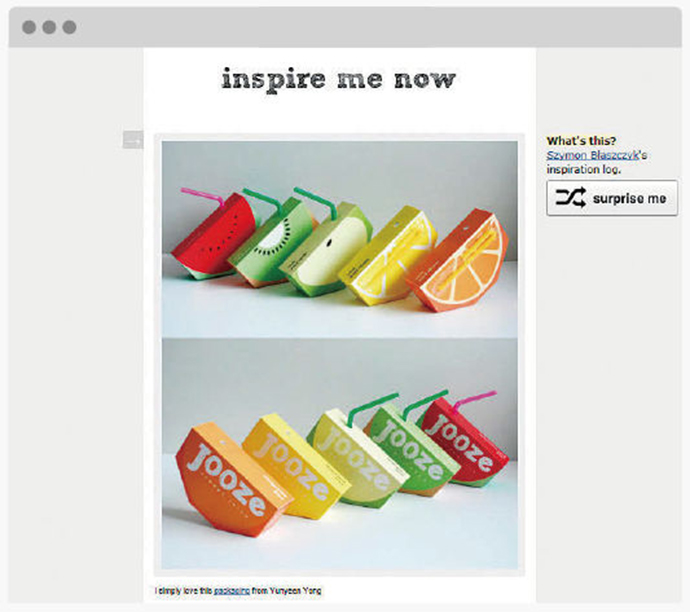690x612 pixels.
Task: Click the small gray arrow tab left of image
Action: tap(133, 140)
